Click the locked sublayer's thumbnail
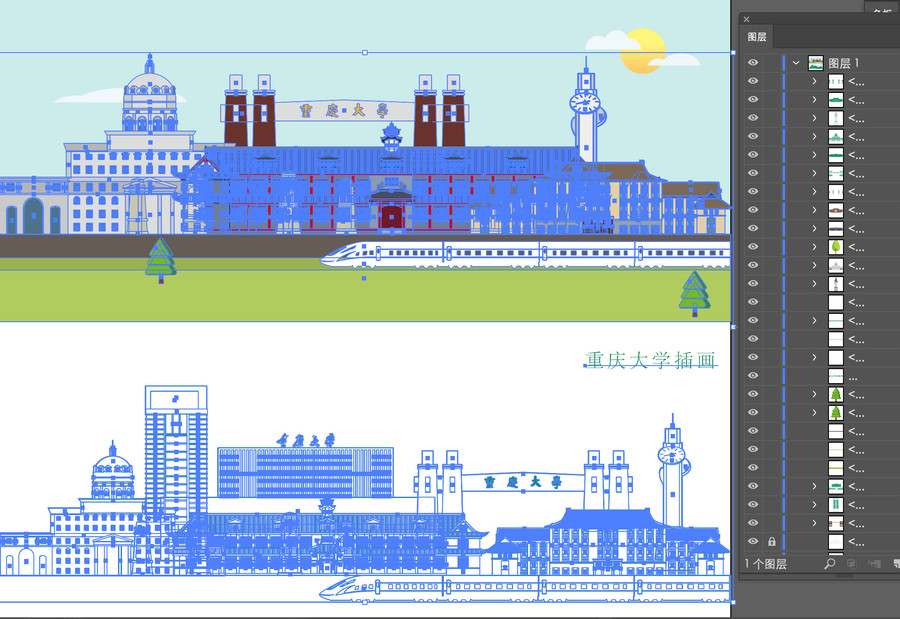The height and width of the screenshot is (619, 900). pyautogui.click(x=836, y=541)
